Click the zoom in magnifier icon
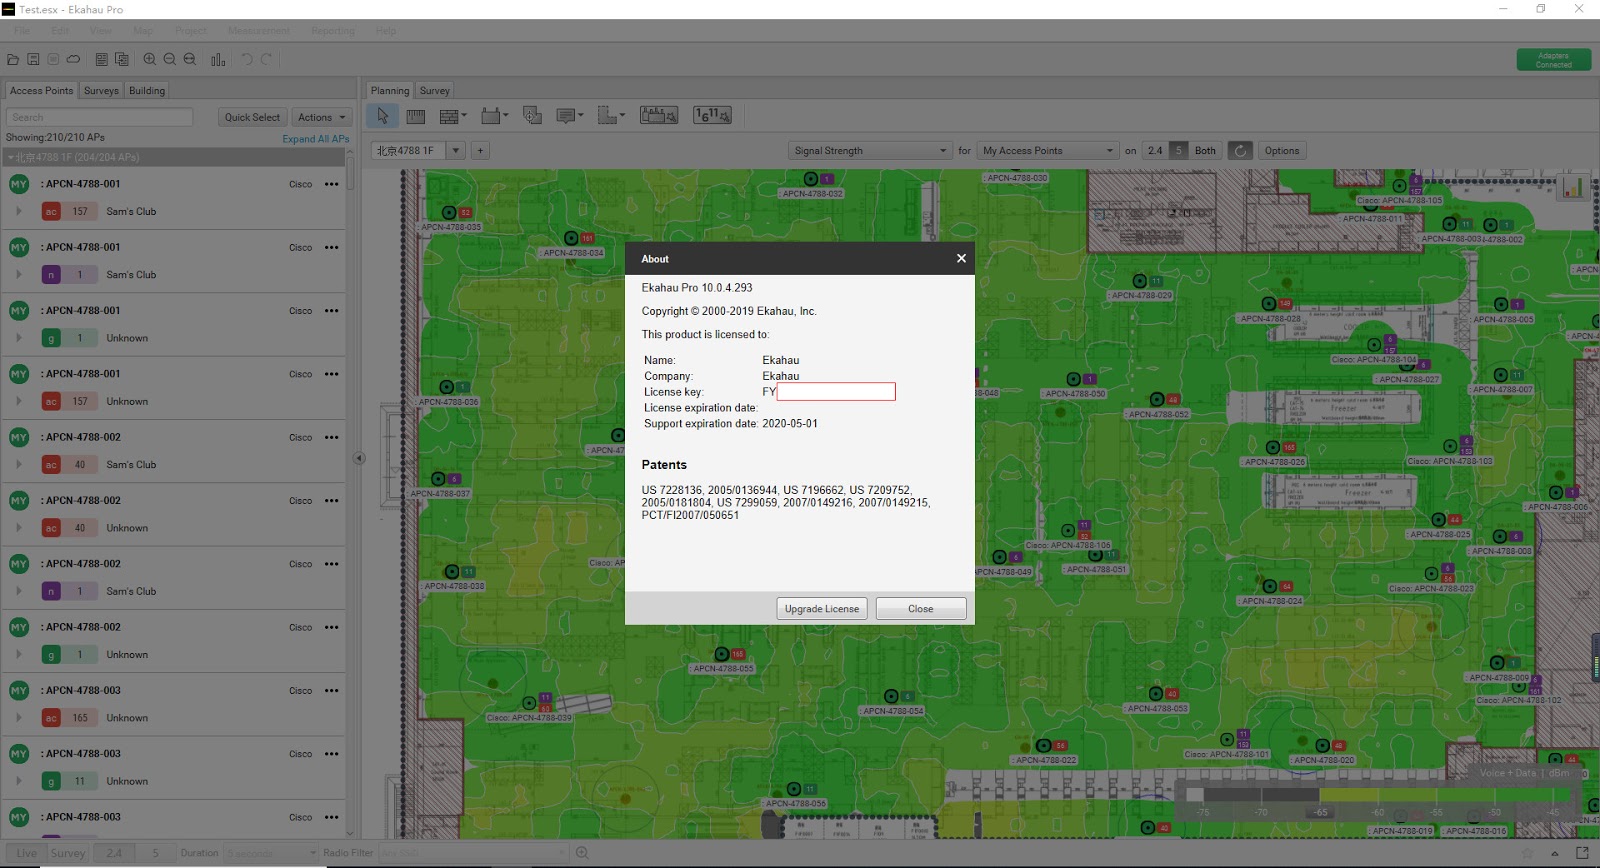This screenshot has width=1600, height=868. click(150, 60)
